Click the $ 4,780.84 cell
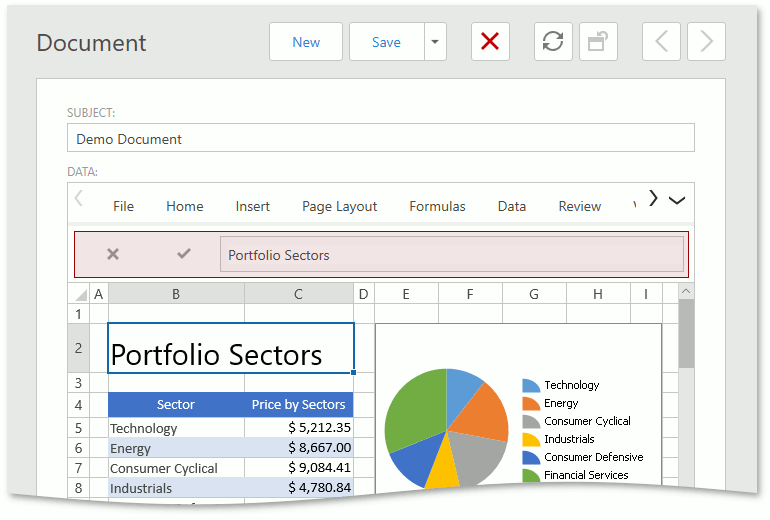This screenshot has width=770, height=520. (x=299, y=488)
